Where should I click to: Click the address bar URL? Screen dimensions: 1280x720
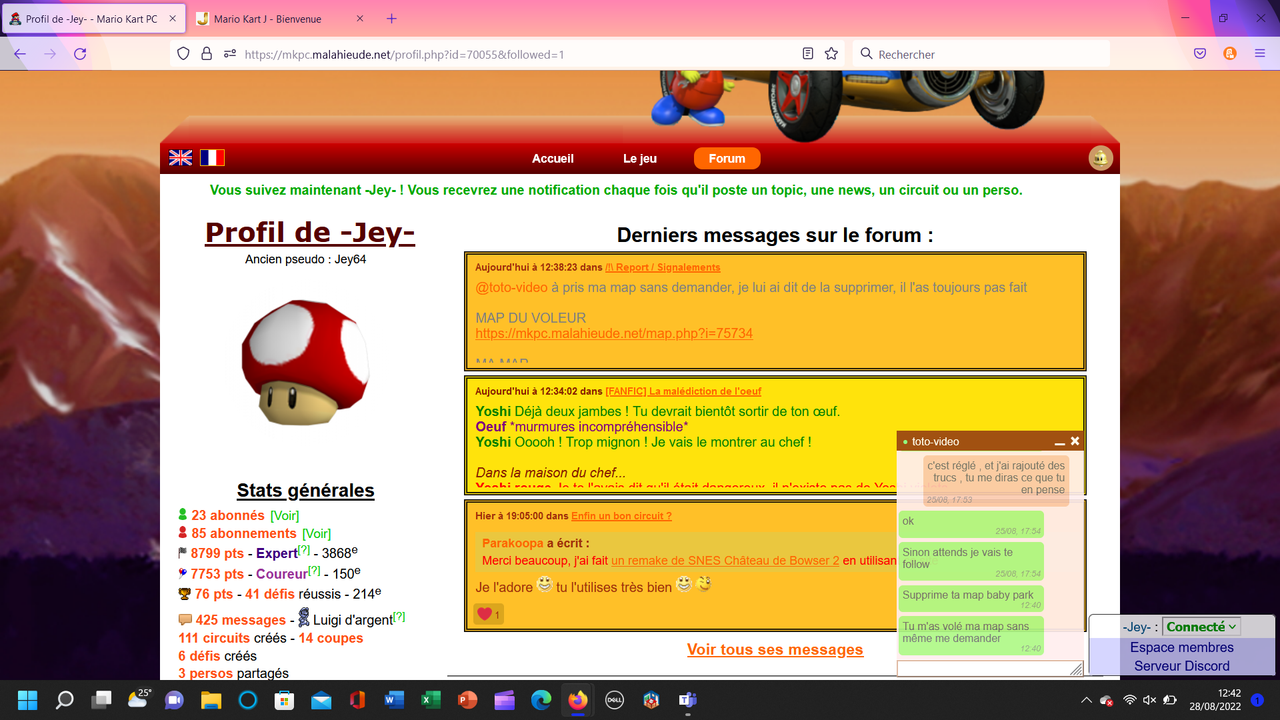point(404,55)
